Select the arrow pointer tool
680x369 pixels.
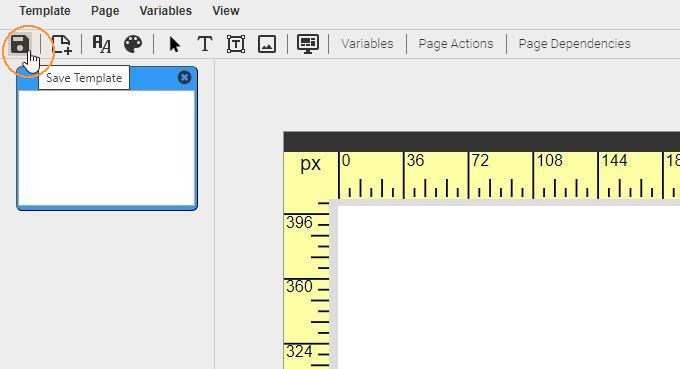pyautogui.click(x=174, y=44)
